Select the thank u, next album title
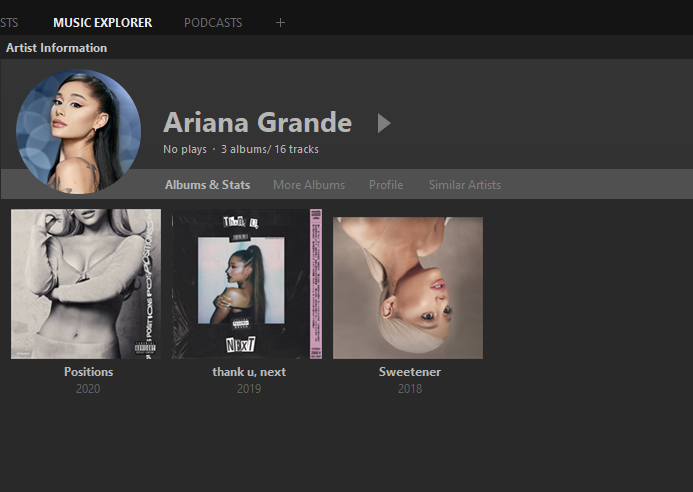Screen dimensions: 693x492 (249, 372)
